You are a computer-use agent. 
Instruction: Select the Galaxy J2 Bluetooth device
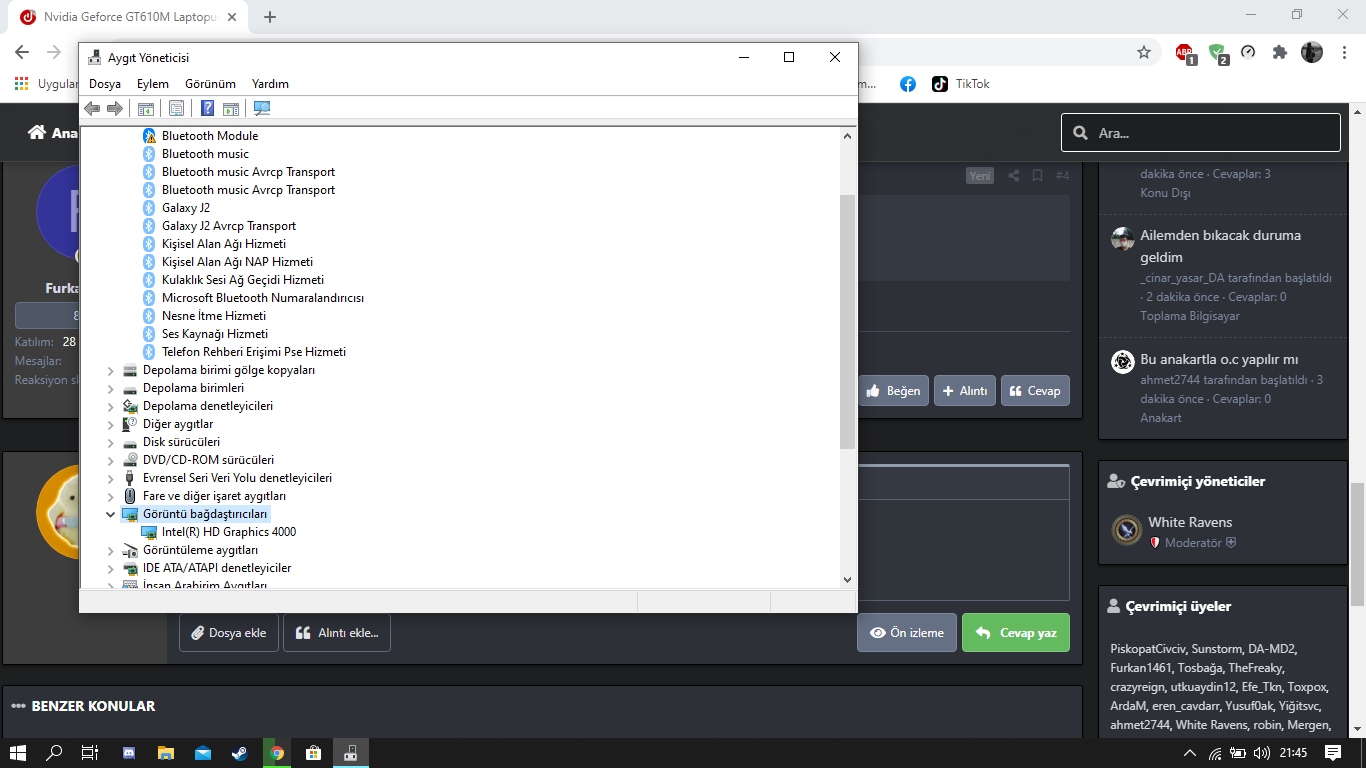pos(185,208)
